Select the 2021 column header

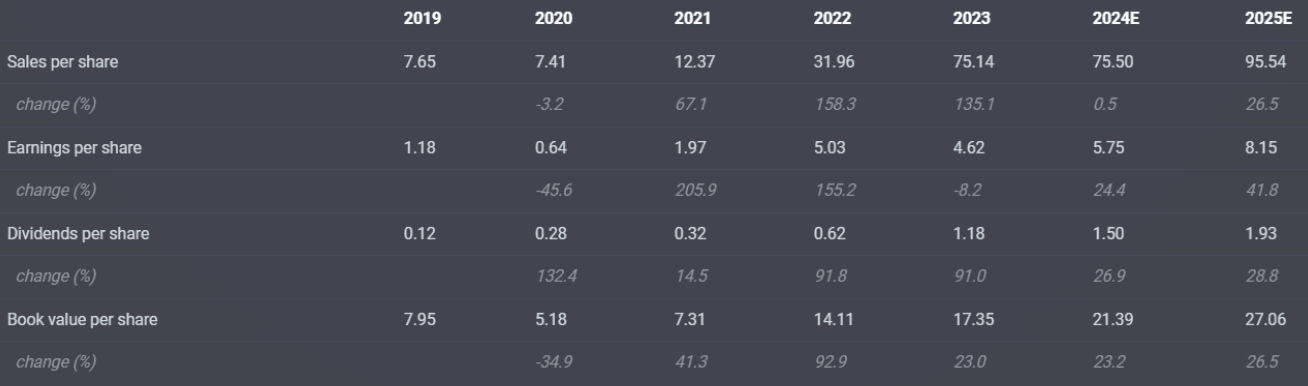coord(691,19)
